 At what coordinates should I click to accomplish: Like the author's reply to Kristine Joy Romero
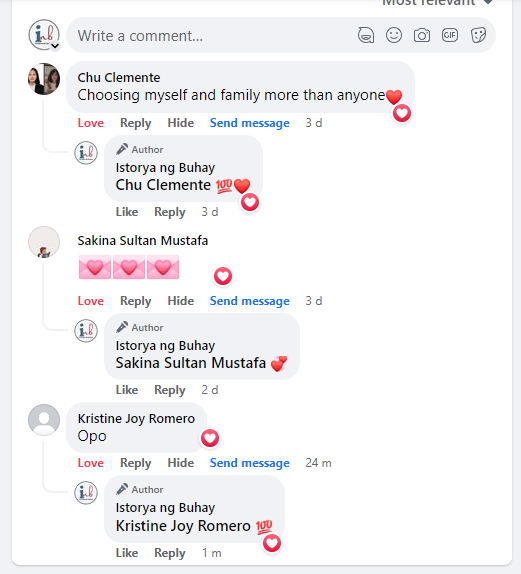[x=127, y=553]
